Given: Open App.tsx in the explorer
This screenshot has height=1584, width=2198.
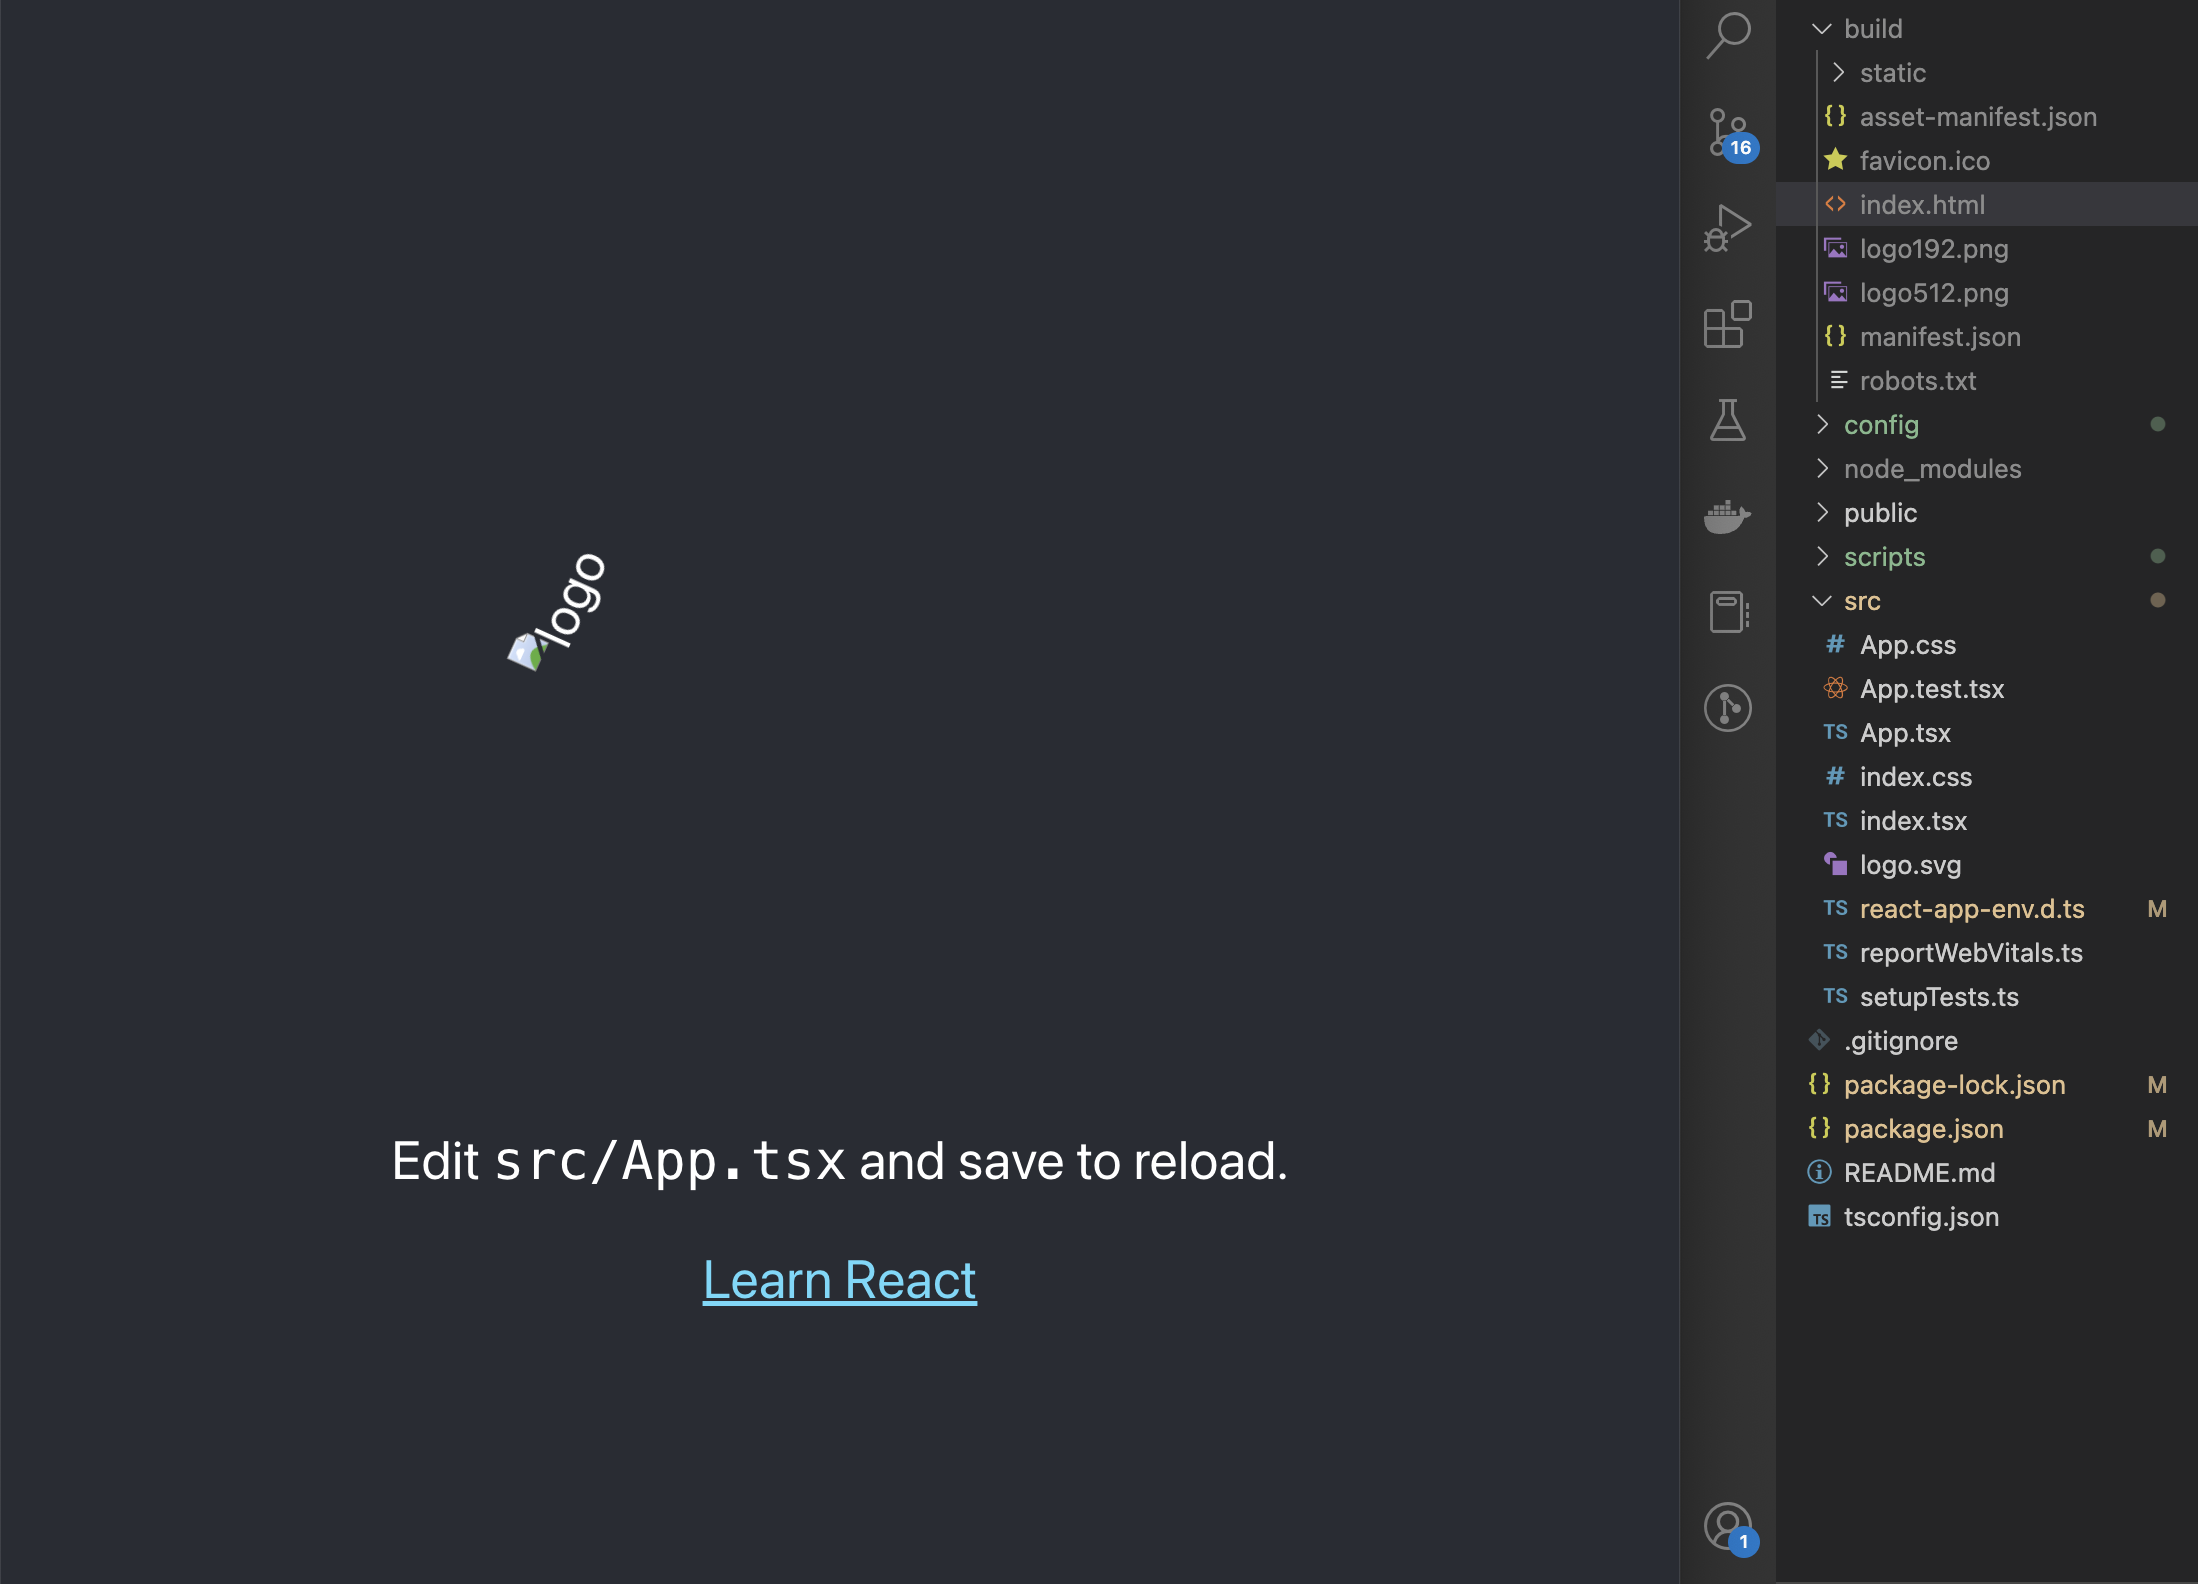Looking at the screenshot, I should [x=1904, y=733].
